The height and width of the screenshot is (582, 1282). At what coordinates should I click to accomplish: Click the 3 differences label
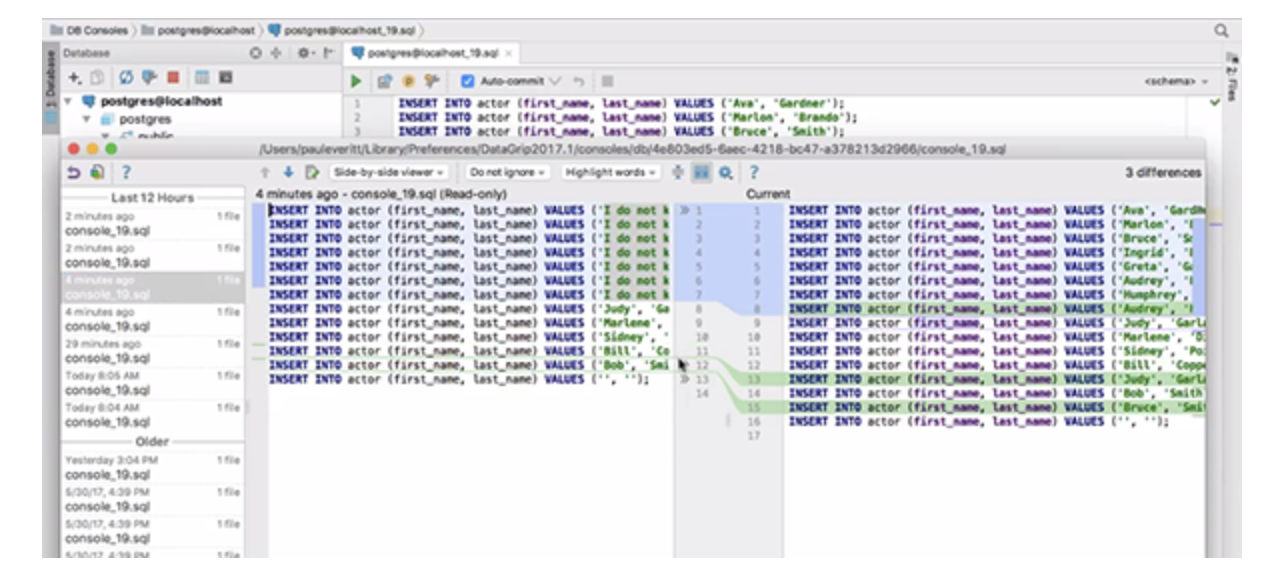[1163, 173]
